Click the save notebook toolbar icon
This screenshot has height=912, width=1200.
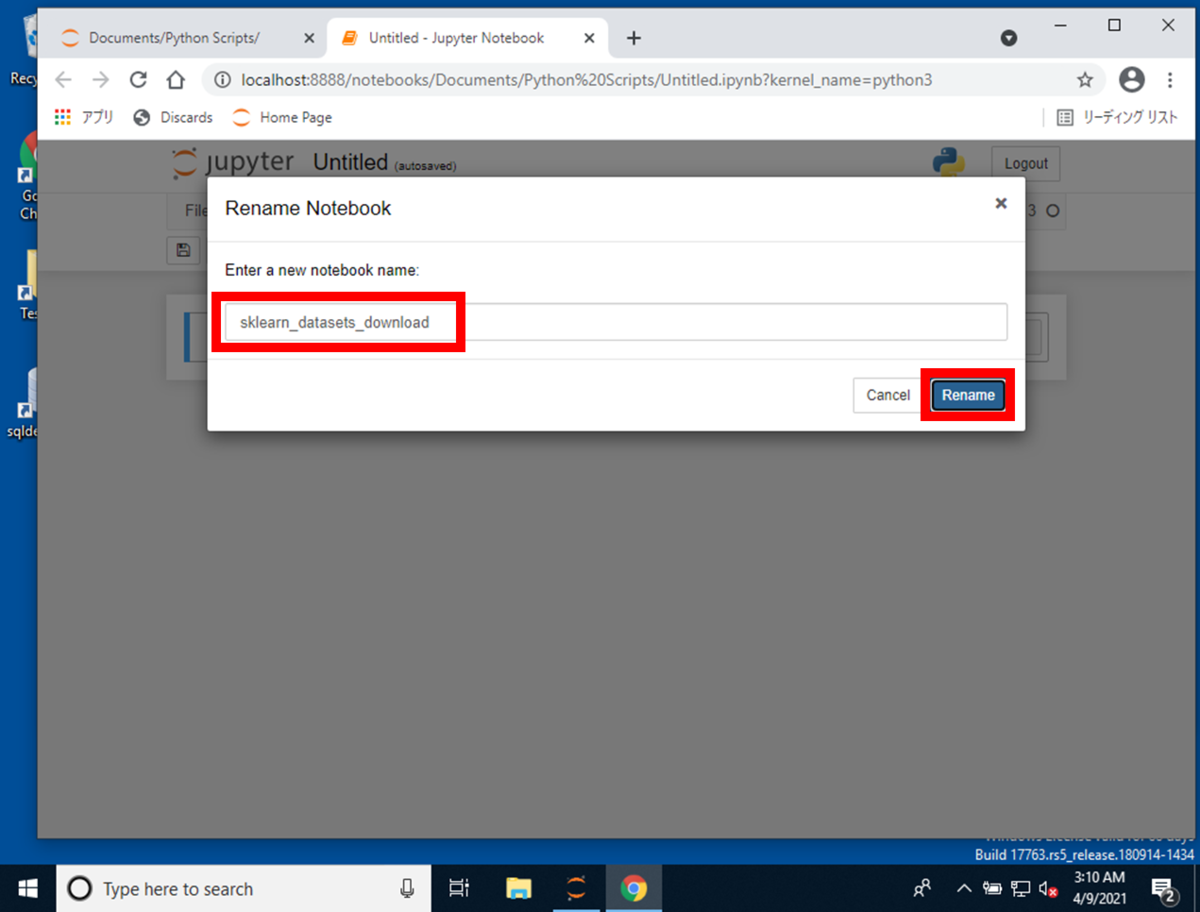pyautogui.click(x=183, y=250)
